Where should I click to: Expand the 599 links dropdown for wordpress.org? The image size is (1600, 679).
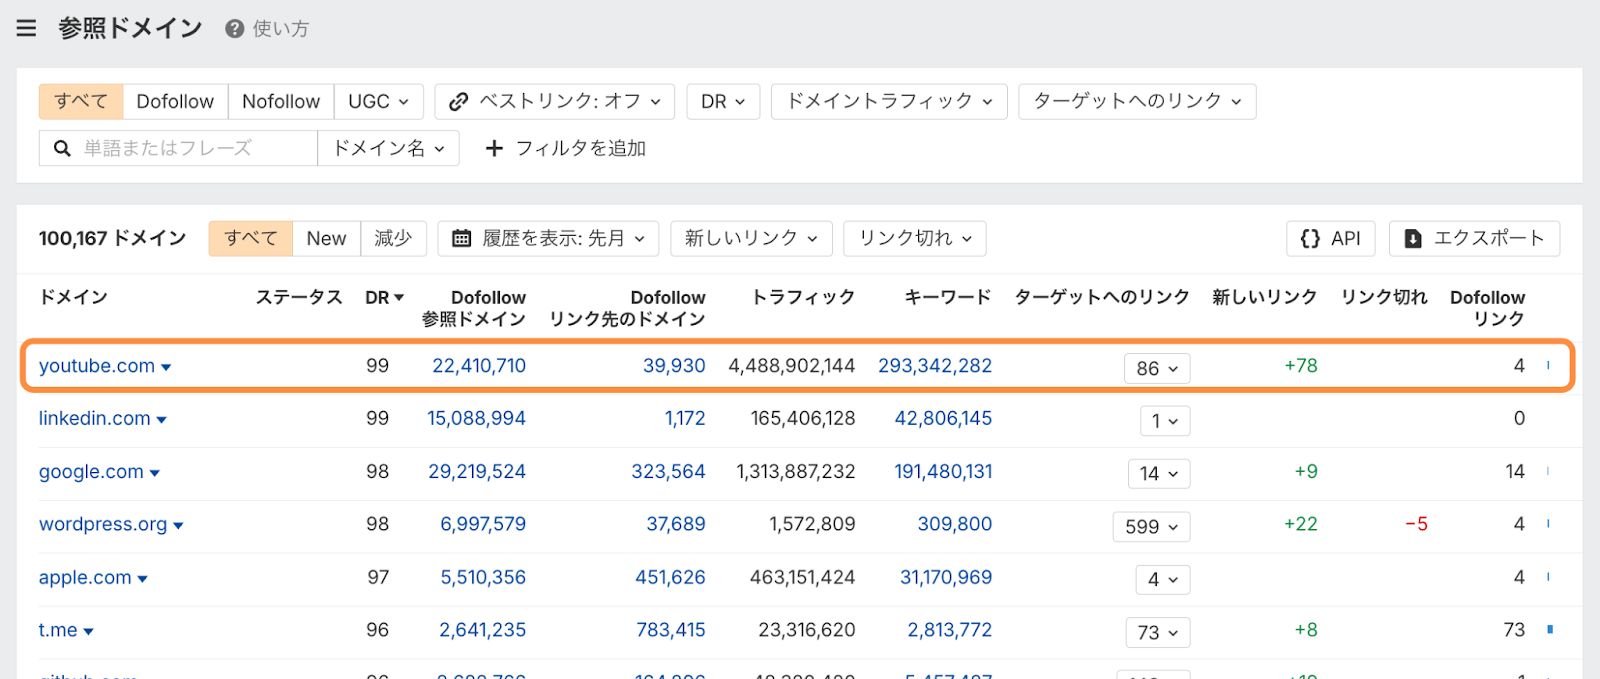[x=1151, y=527]
